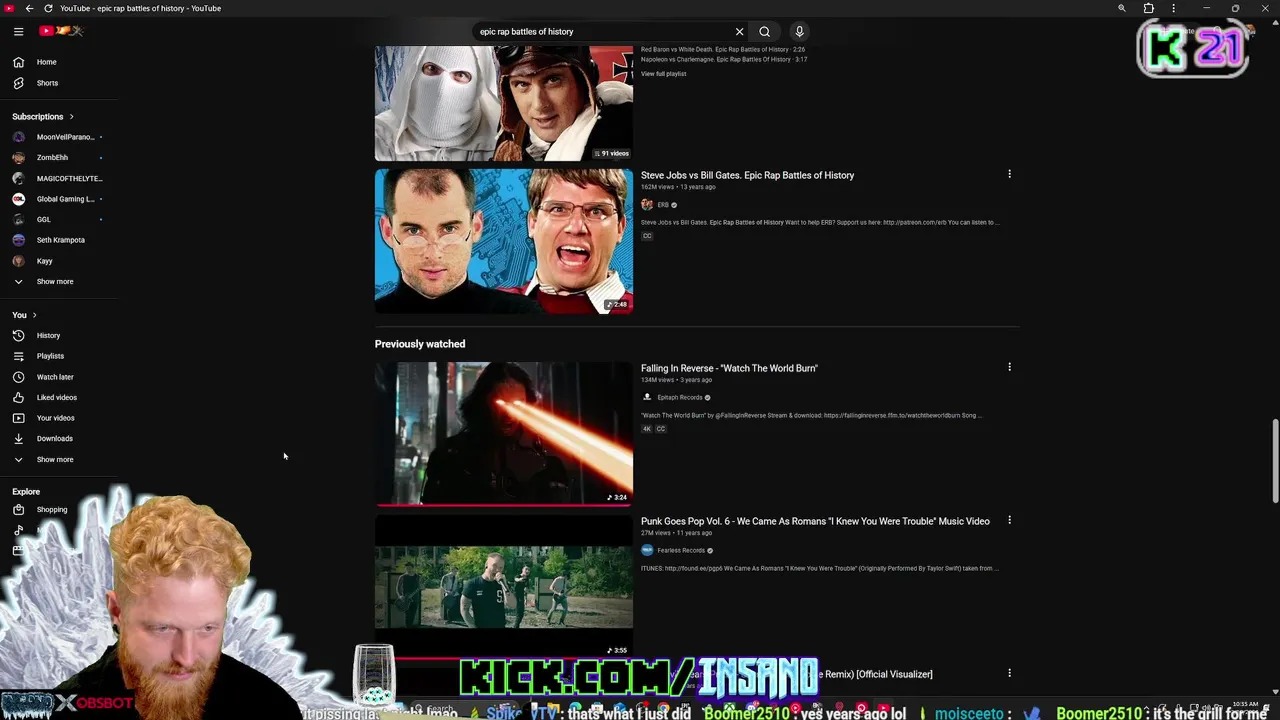The height and width of the screenshot is (720, 1280).
Task: Open options for Official Visualizer video
Action: [x=1009, y=673]
